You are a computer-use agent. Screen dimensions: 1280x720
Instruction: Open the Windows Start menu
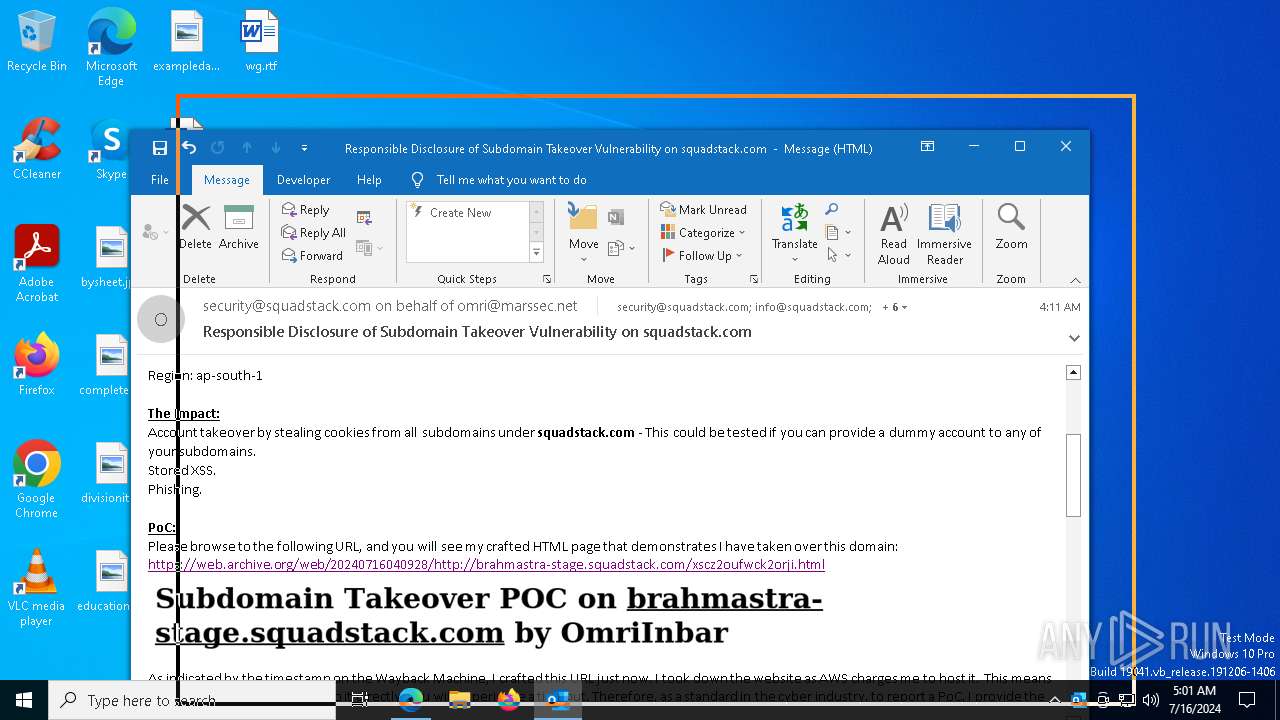(24, 700)
